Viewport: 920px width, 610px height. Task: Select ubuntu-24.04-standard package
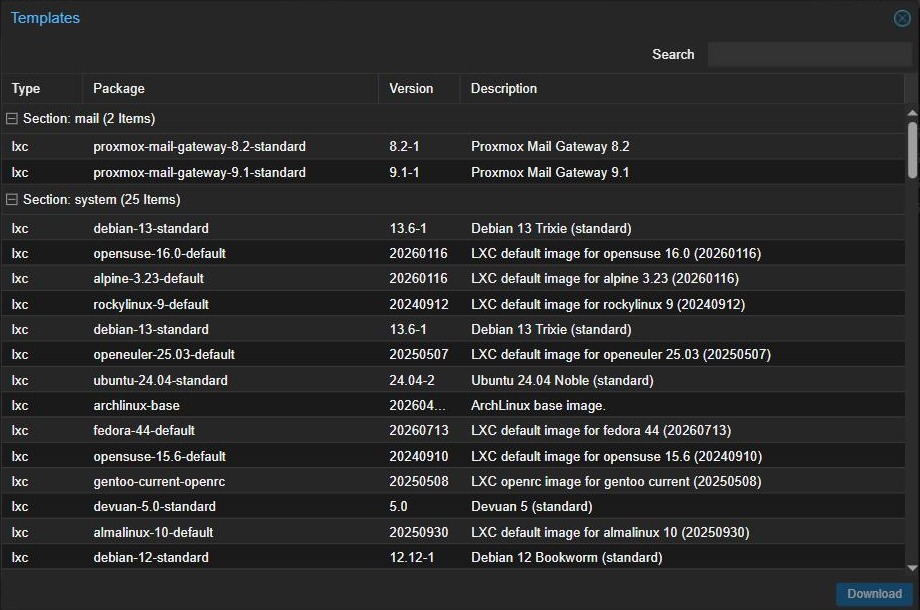pyautogui.click(x=160, y=380)
